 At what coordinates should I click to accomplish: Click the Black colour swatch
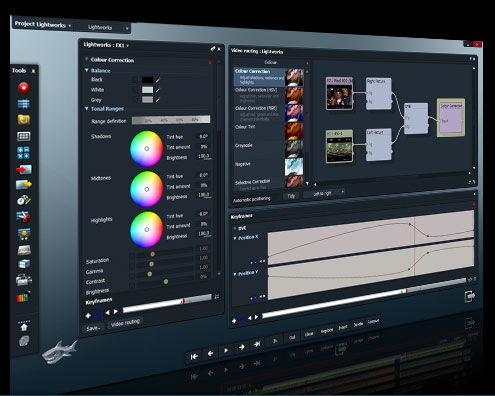tap(147, 80)
